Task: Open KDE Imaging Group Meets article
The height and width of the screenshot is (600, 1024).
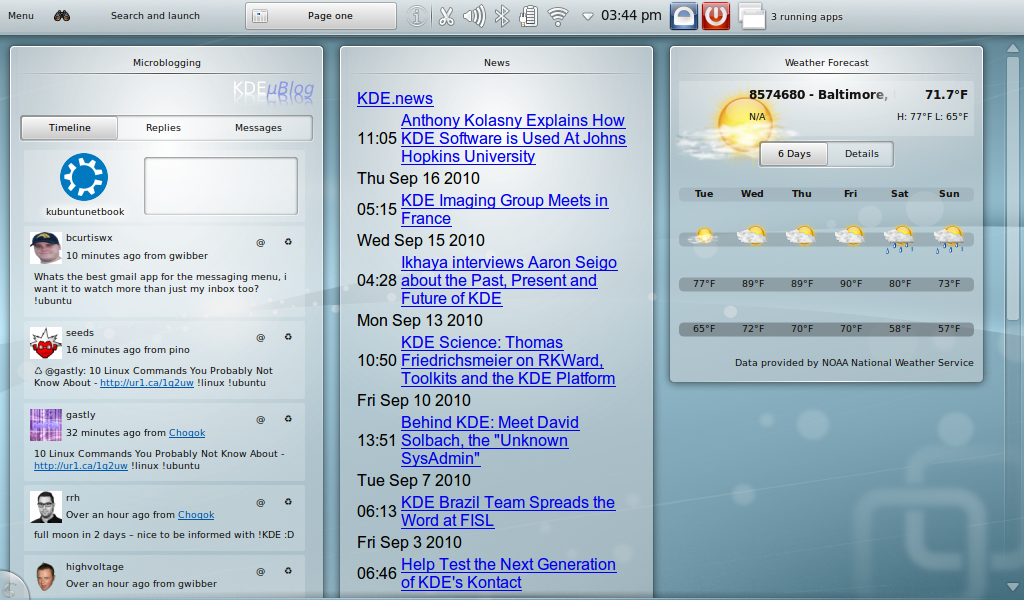Action: click(x=504, y=209)
